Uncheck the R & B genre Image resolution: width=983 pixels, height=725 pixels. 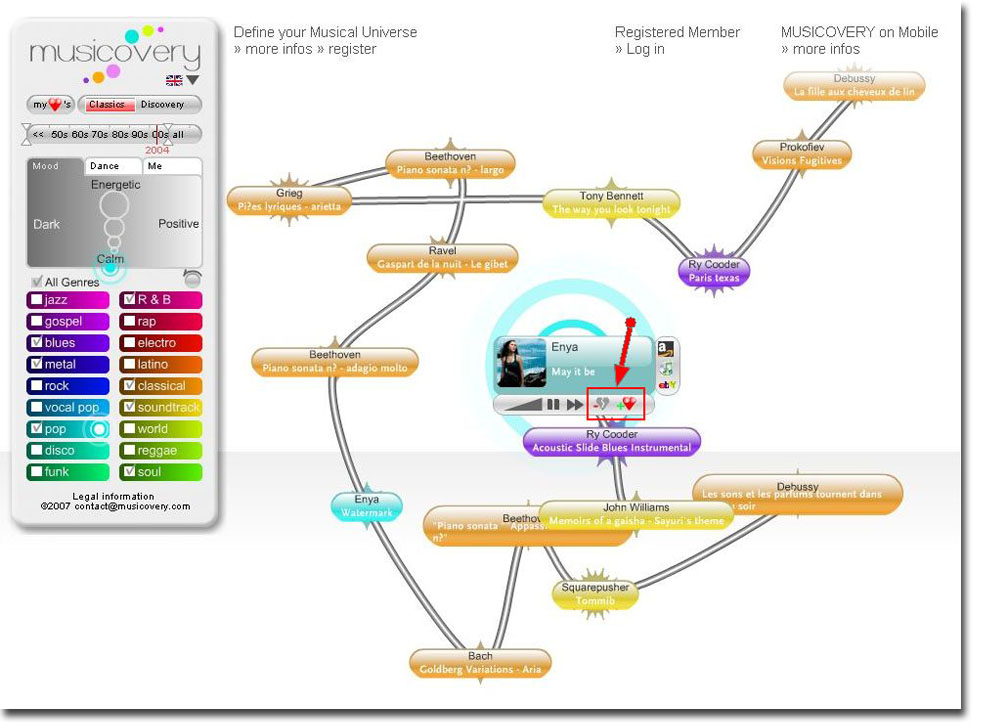(130, 300)
